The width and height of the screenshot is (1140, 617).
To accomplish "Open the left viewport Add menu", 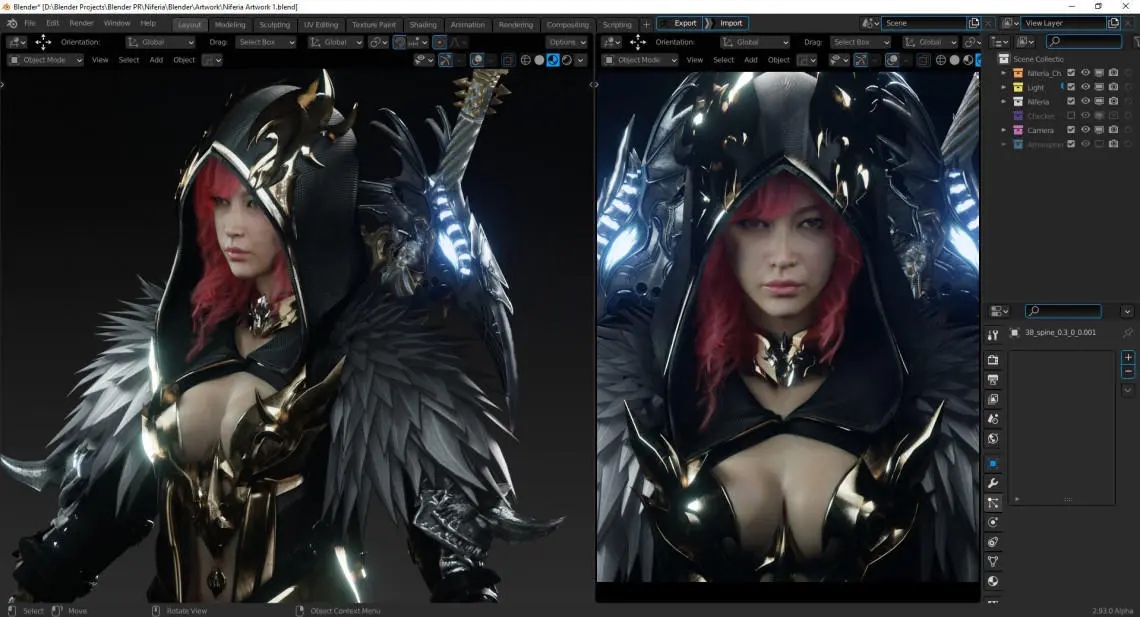I will pos(156,60).
